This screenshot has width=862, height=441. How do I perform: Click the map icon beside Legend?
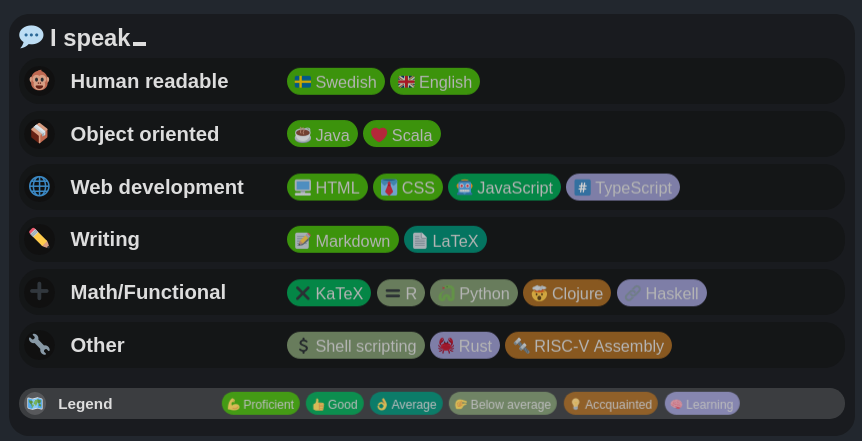[35, 403]
